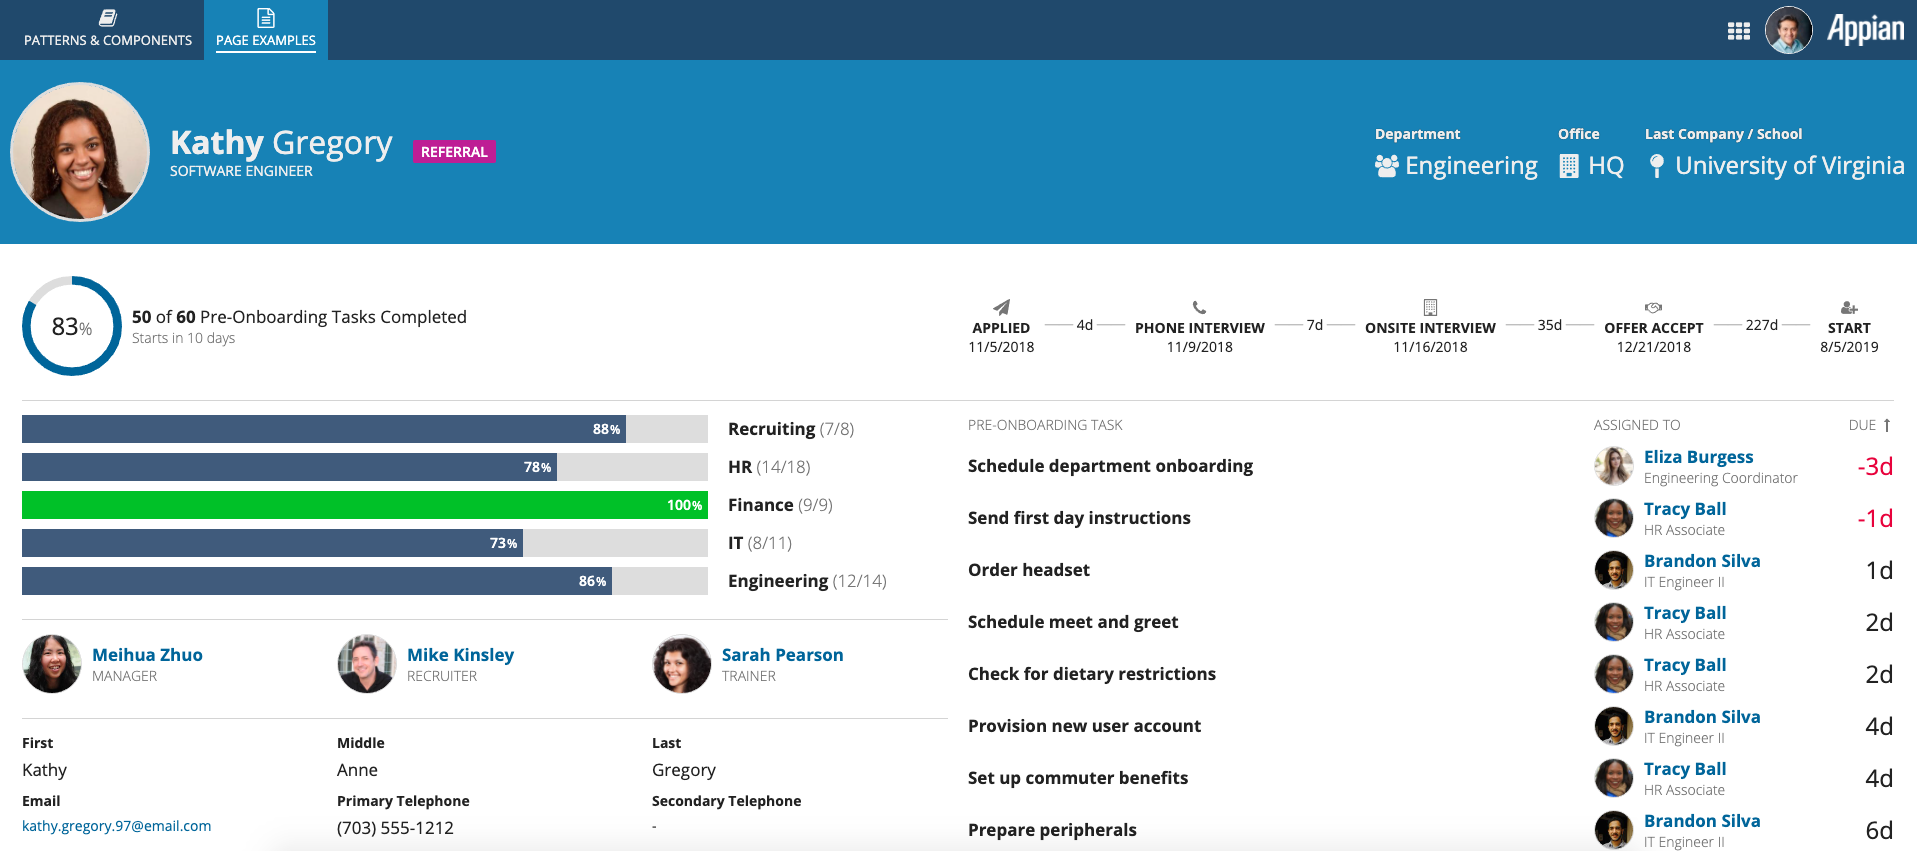
Task: Click the University of Virginia location pin
Action: pyautogui.click(x=1657, y=166)
